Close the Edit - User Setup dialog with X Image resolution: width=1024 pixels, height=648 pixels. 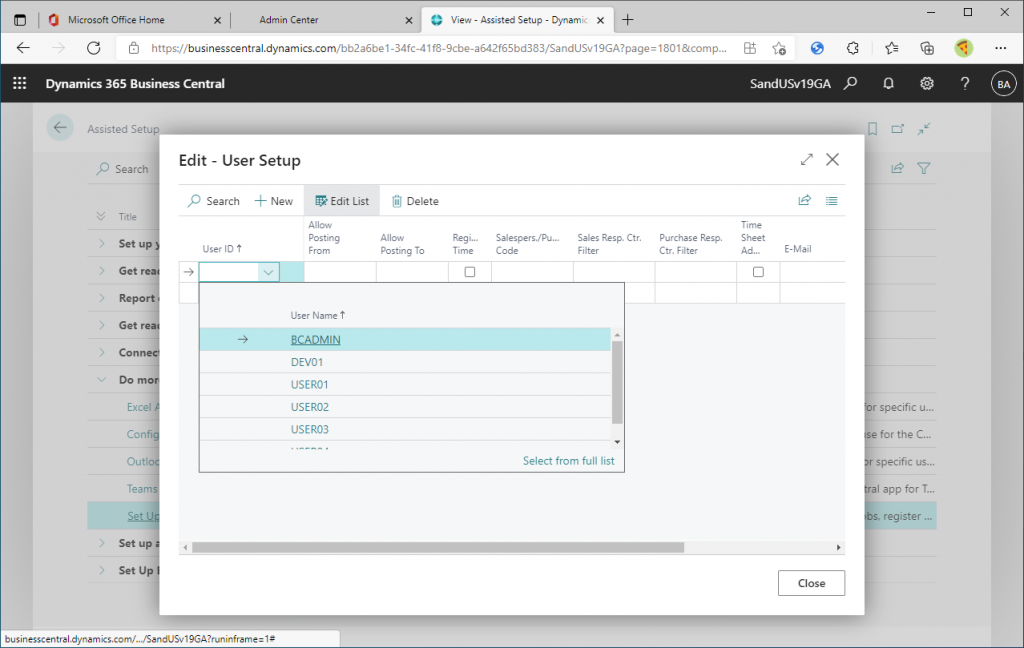[832, 159]
